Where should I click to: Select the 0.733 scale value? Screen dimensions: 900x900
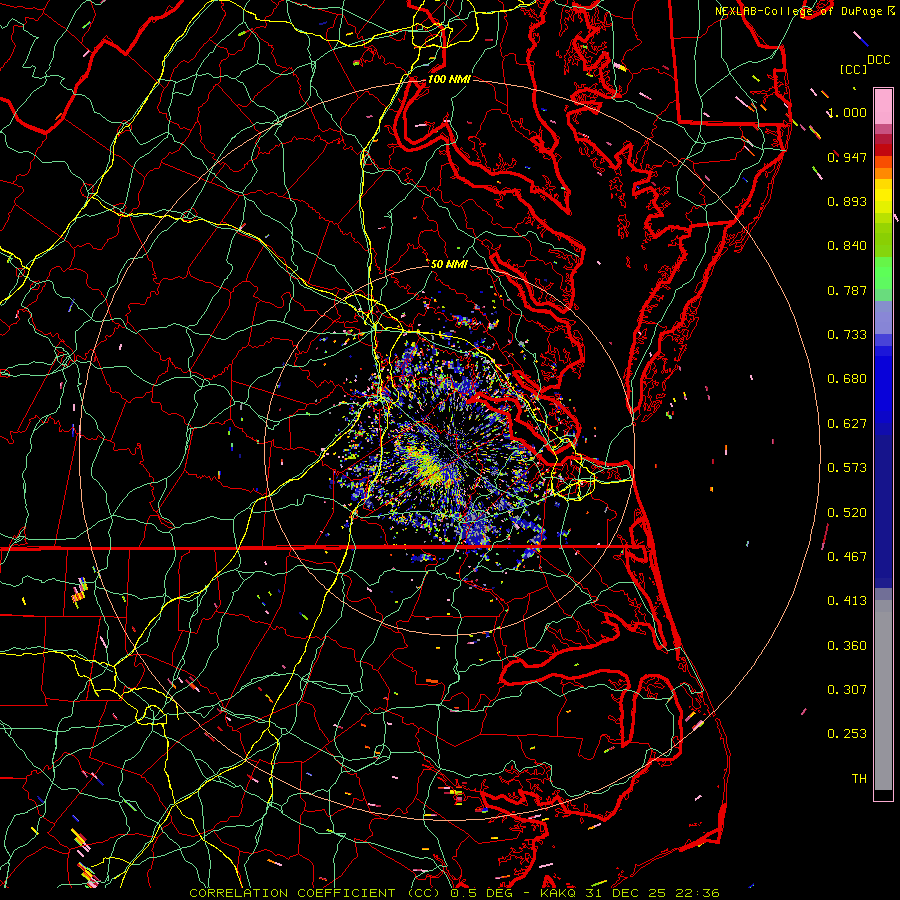click(847, 335)
